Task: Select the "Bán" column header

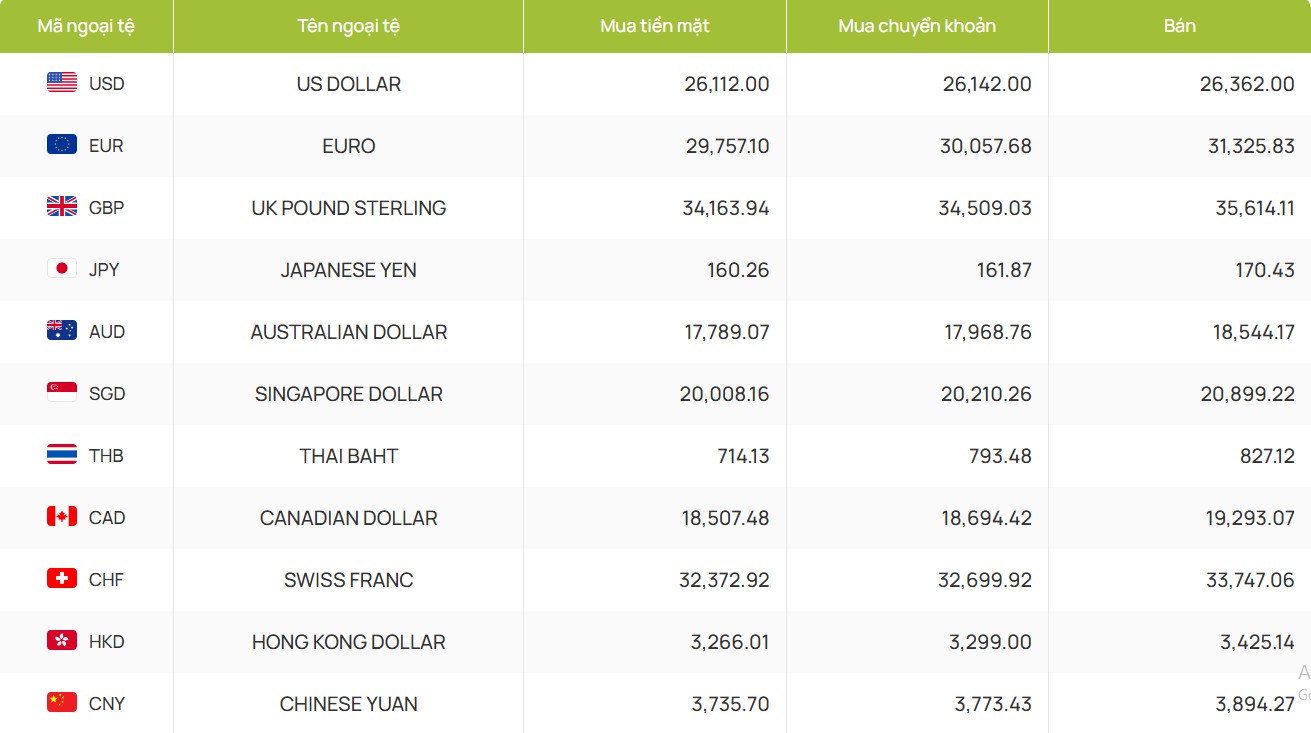Action: pos(1180,26)
